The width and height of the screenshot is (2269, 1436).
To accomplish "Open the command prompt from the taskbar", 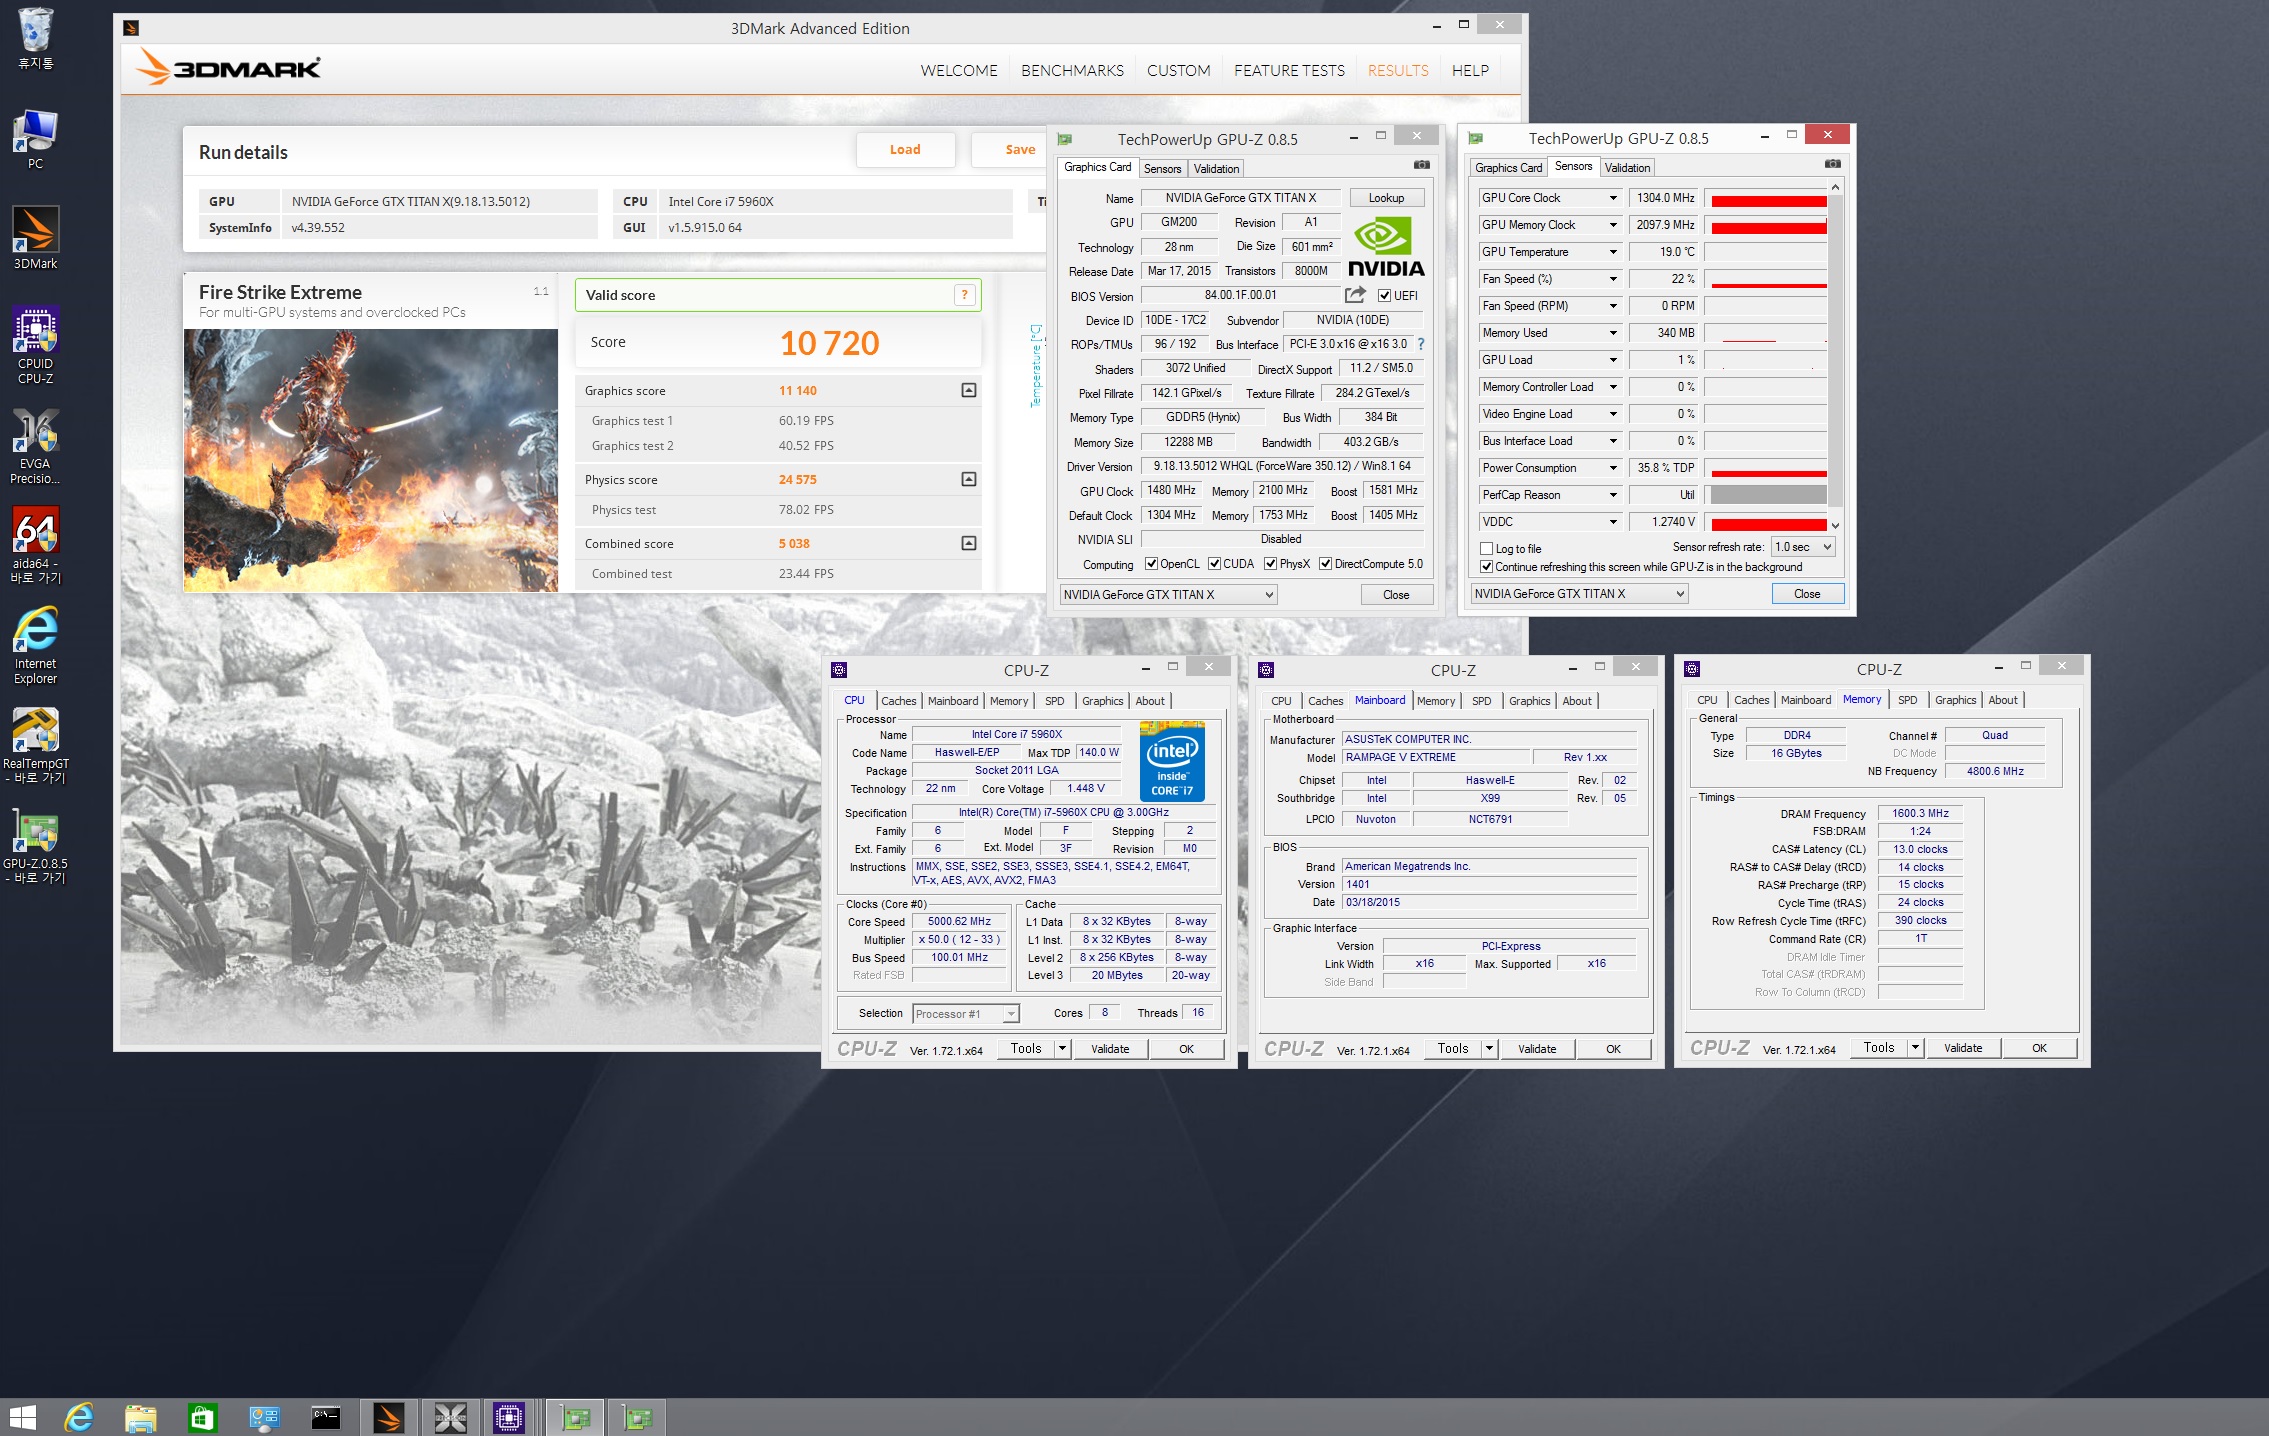I will pos(326,1417).
